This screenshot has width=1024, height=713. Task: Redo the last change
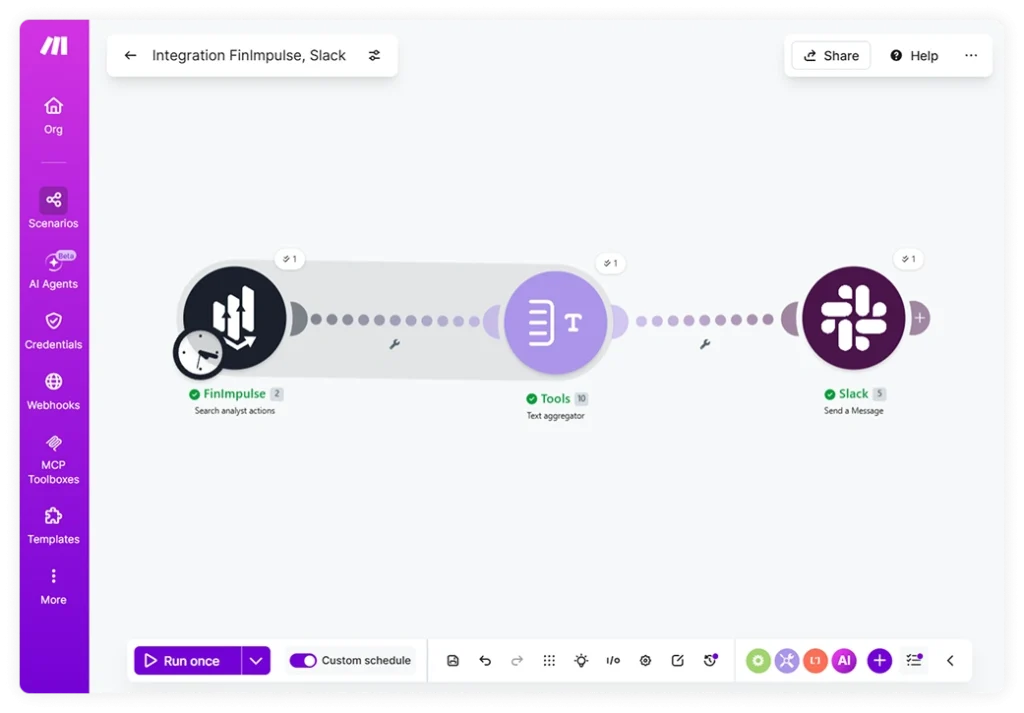coord(517,661)
